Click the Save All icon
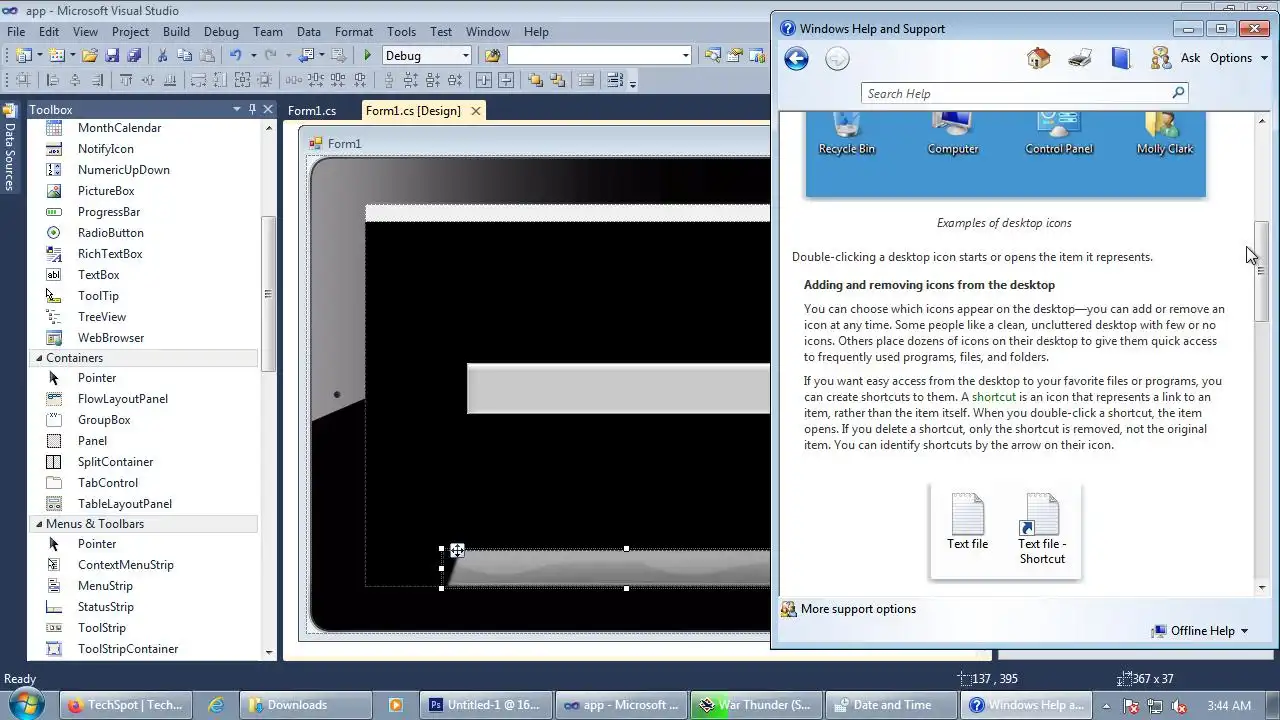The height and width of the screenshot is (720, 1280). click(x=134, y=56)
